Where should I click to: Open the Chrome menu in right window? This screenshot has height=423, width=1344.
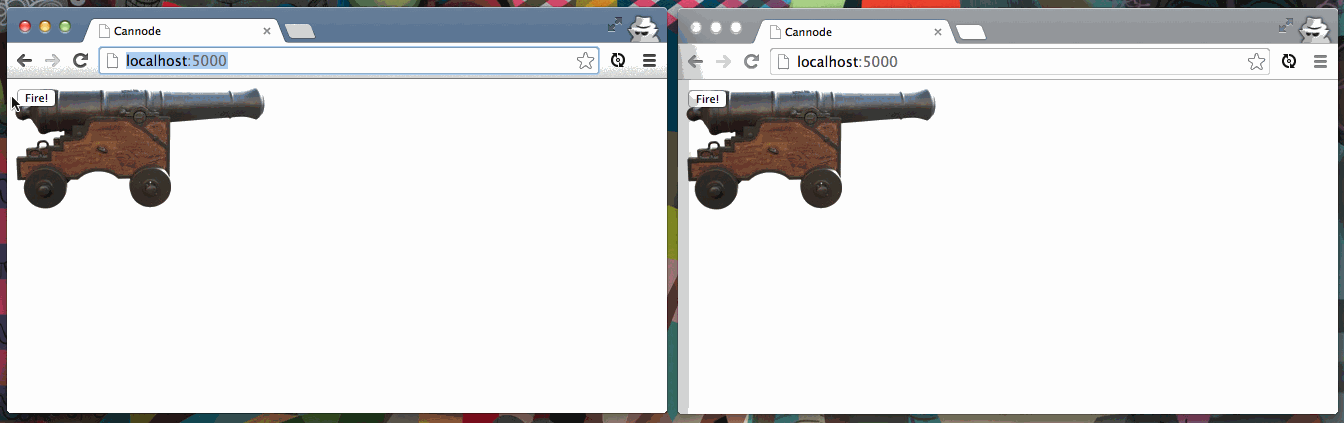(x=1320, y=62)
